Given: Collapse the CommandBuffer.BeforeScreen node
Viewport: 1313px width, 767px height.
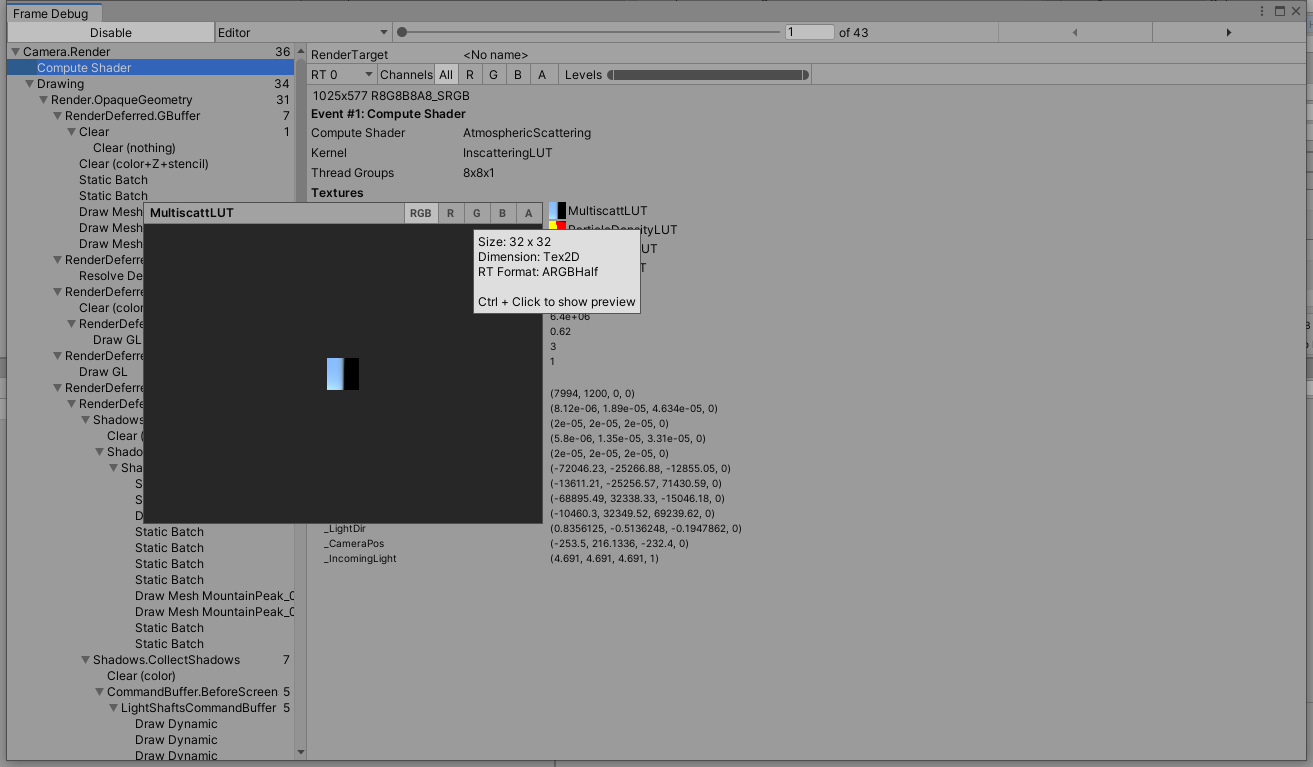Looking at the screenshot, I should tap(99, 692).
